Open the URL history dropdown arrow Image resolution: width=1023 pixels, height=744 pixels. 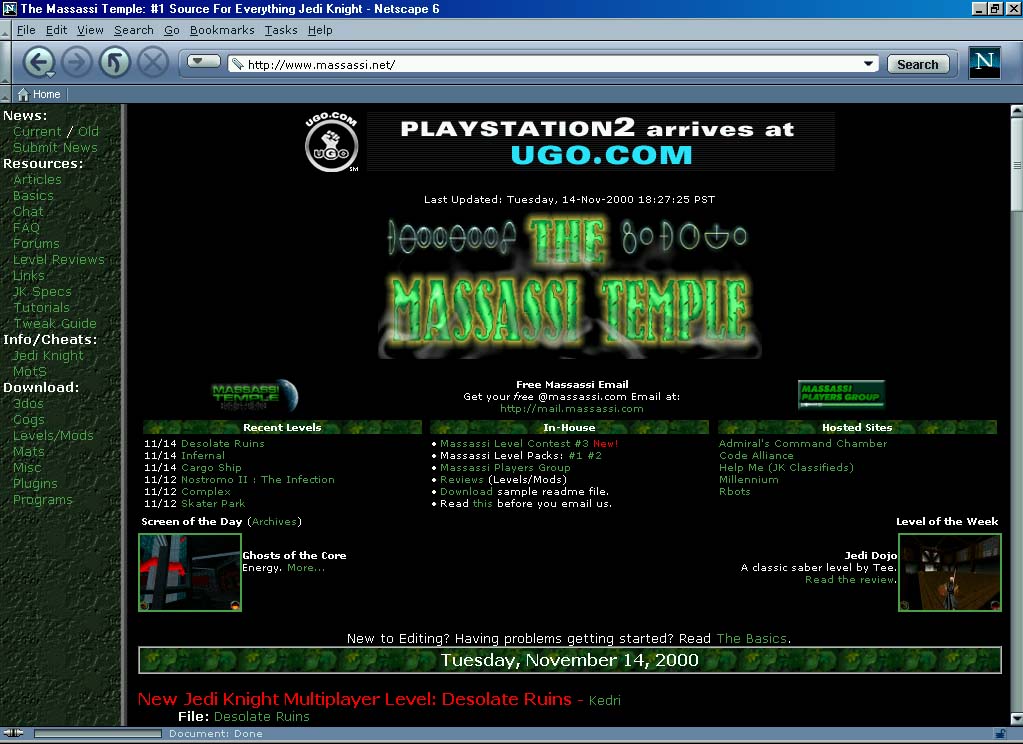tap(868, 64)
